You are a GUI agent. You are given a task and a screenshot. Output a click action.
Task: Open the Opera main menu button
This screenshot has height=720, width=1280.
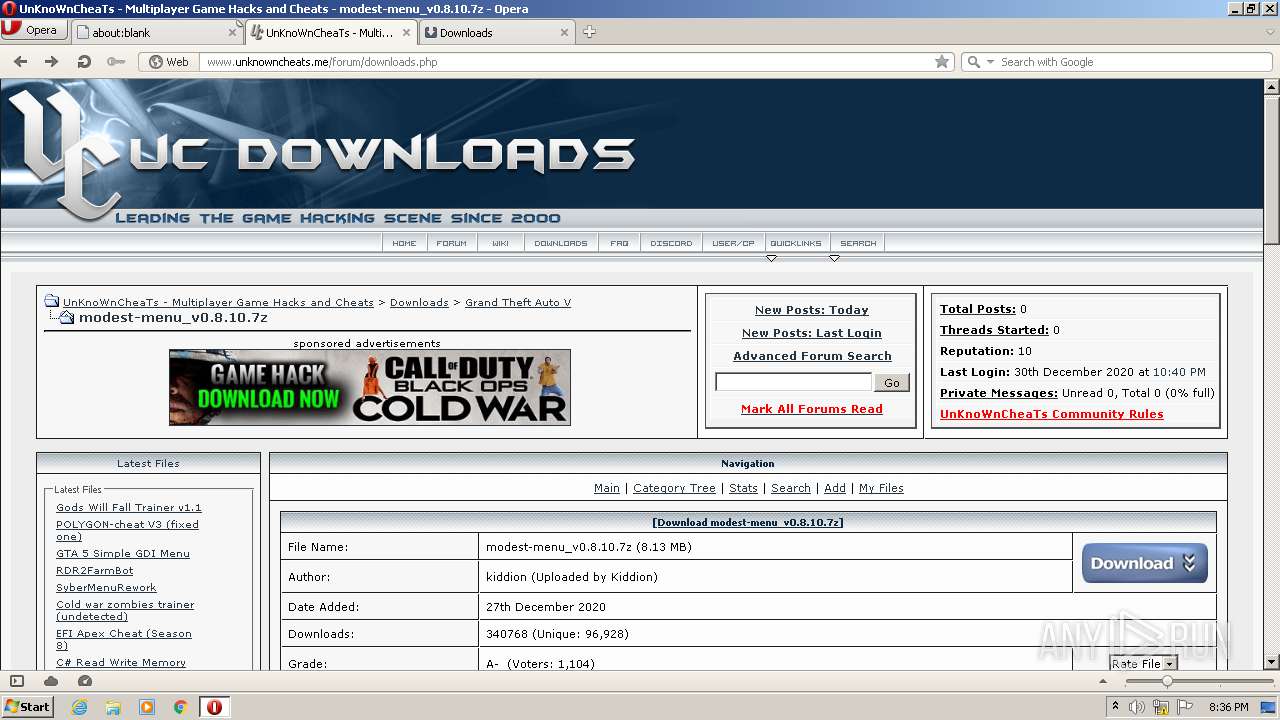[x=34, y=30]
